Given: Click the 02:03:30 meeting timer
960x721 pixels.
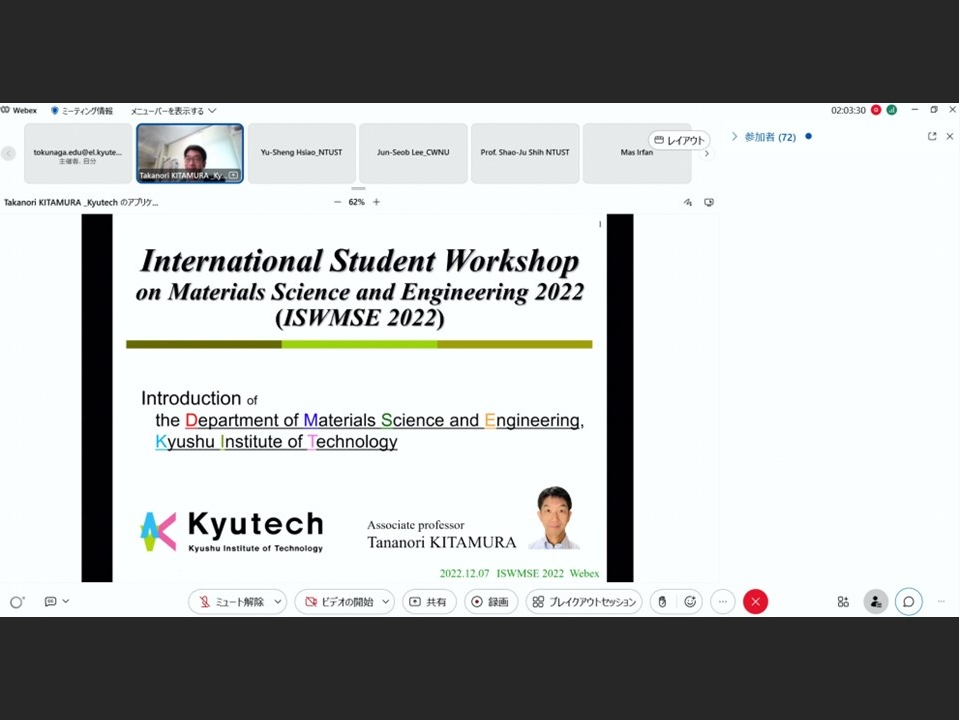Looking at the screenshot, I should tap(848, 111).
